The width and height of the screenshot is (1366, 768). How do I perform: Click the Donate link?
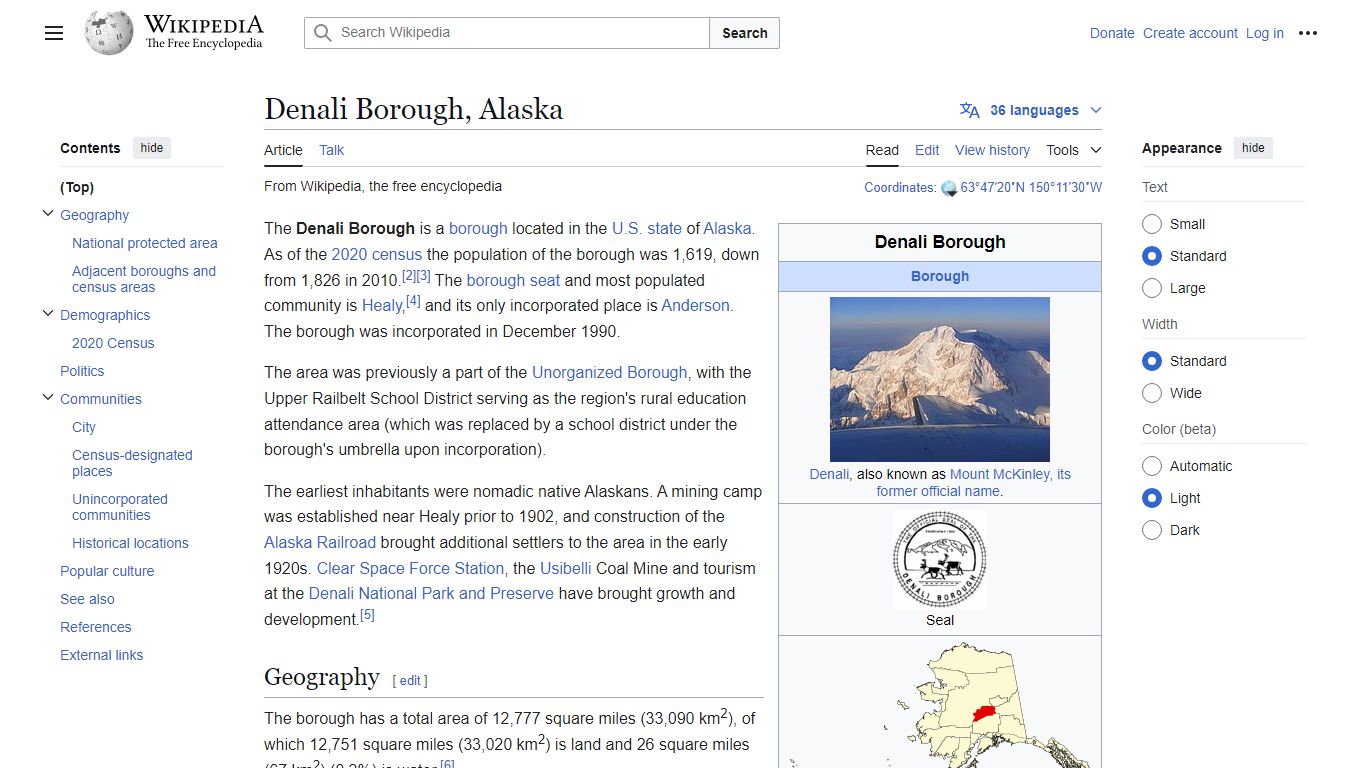click(x=1112, y=33)
